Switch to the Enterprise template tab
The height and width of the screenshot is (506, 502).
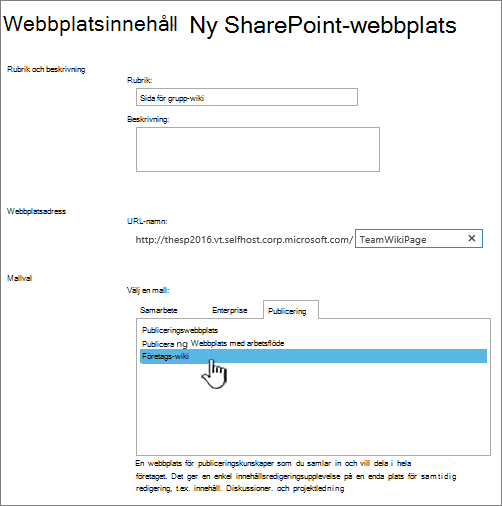[x=230, y=310]
